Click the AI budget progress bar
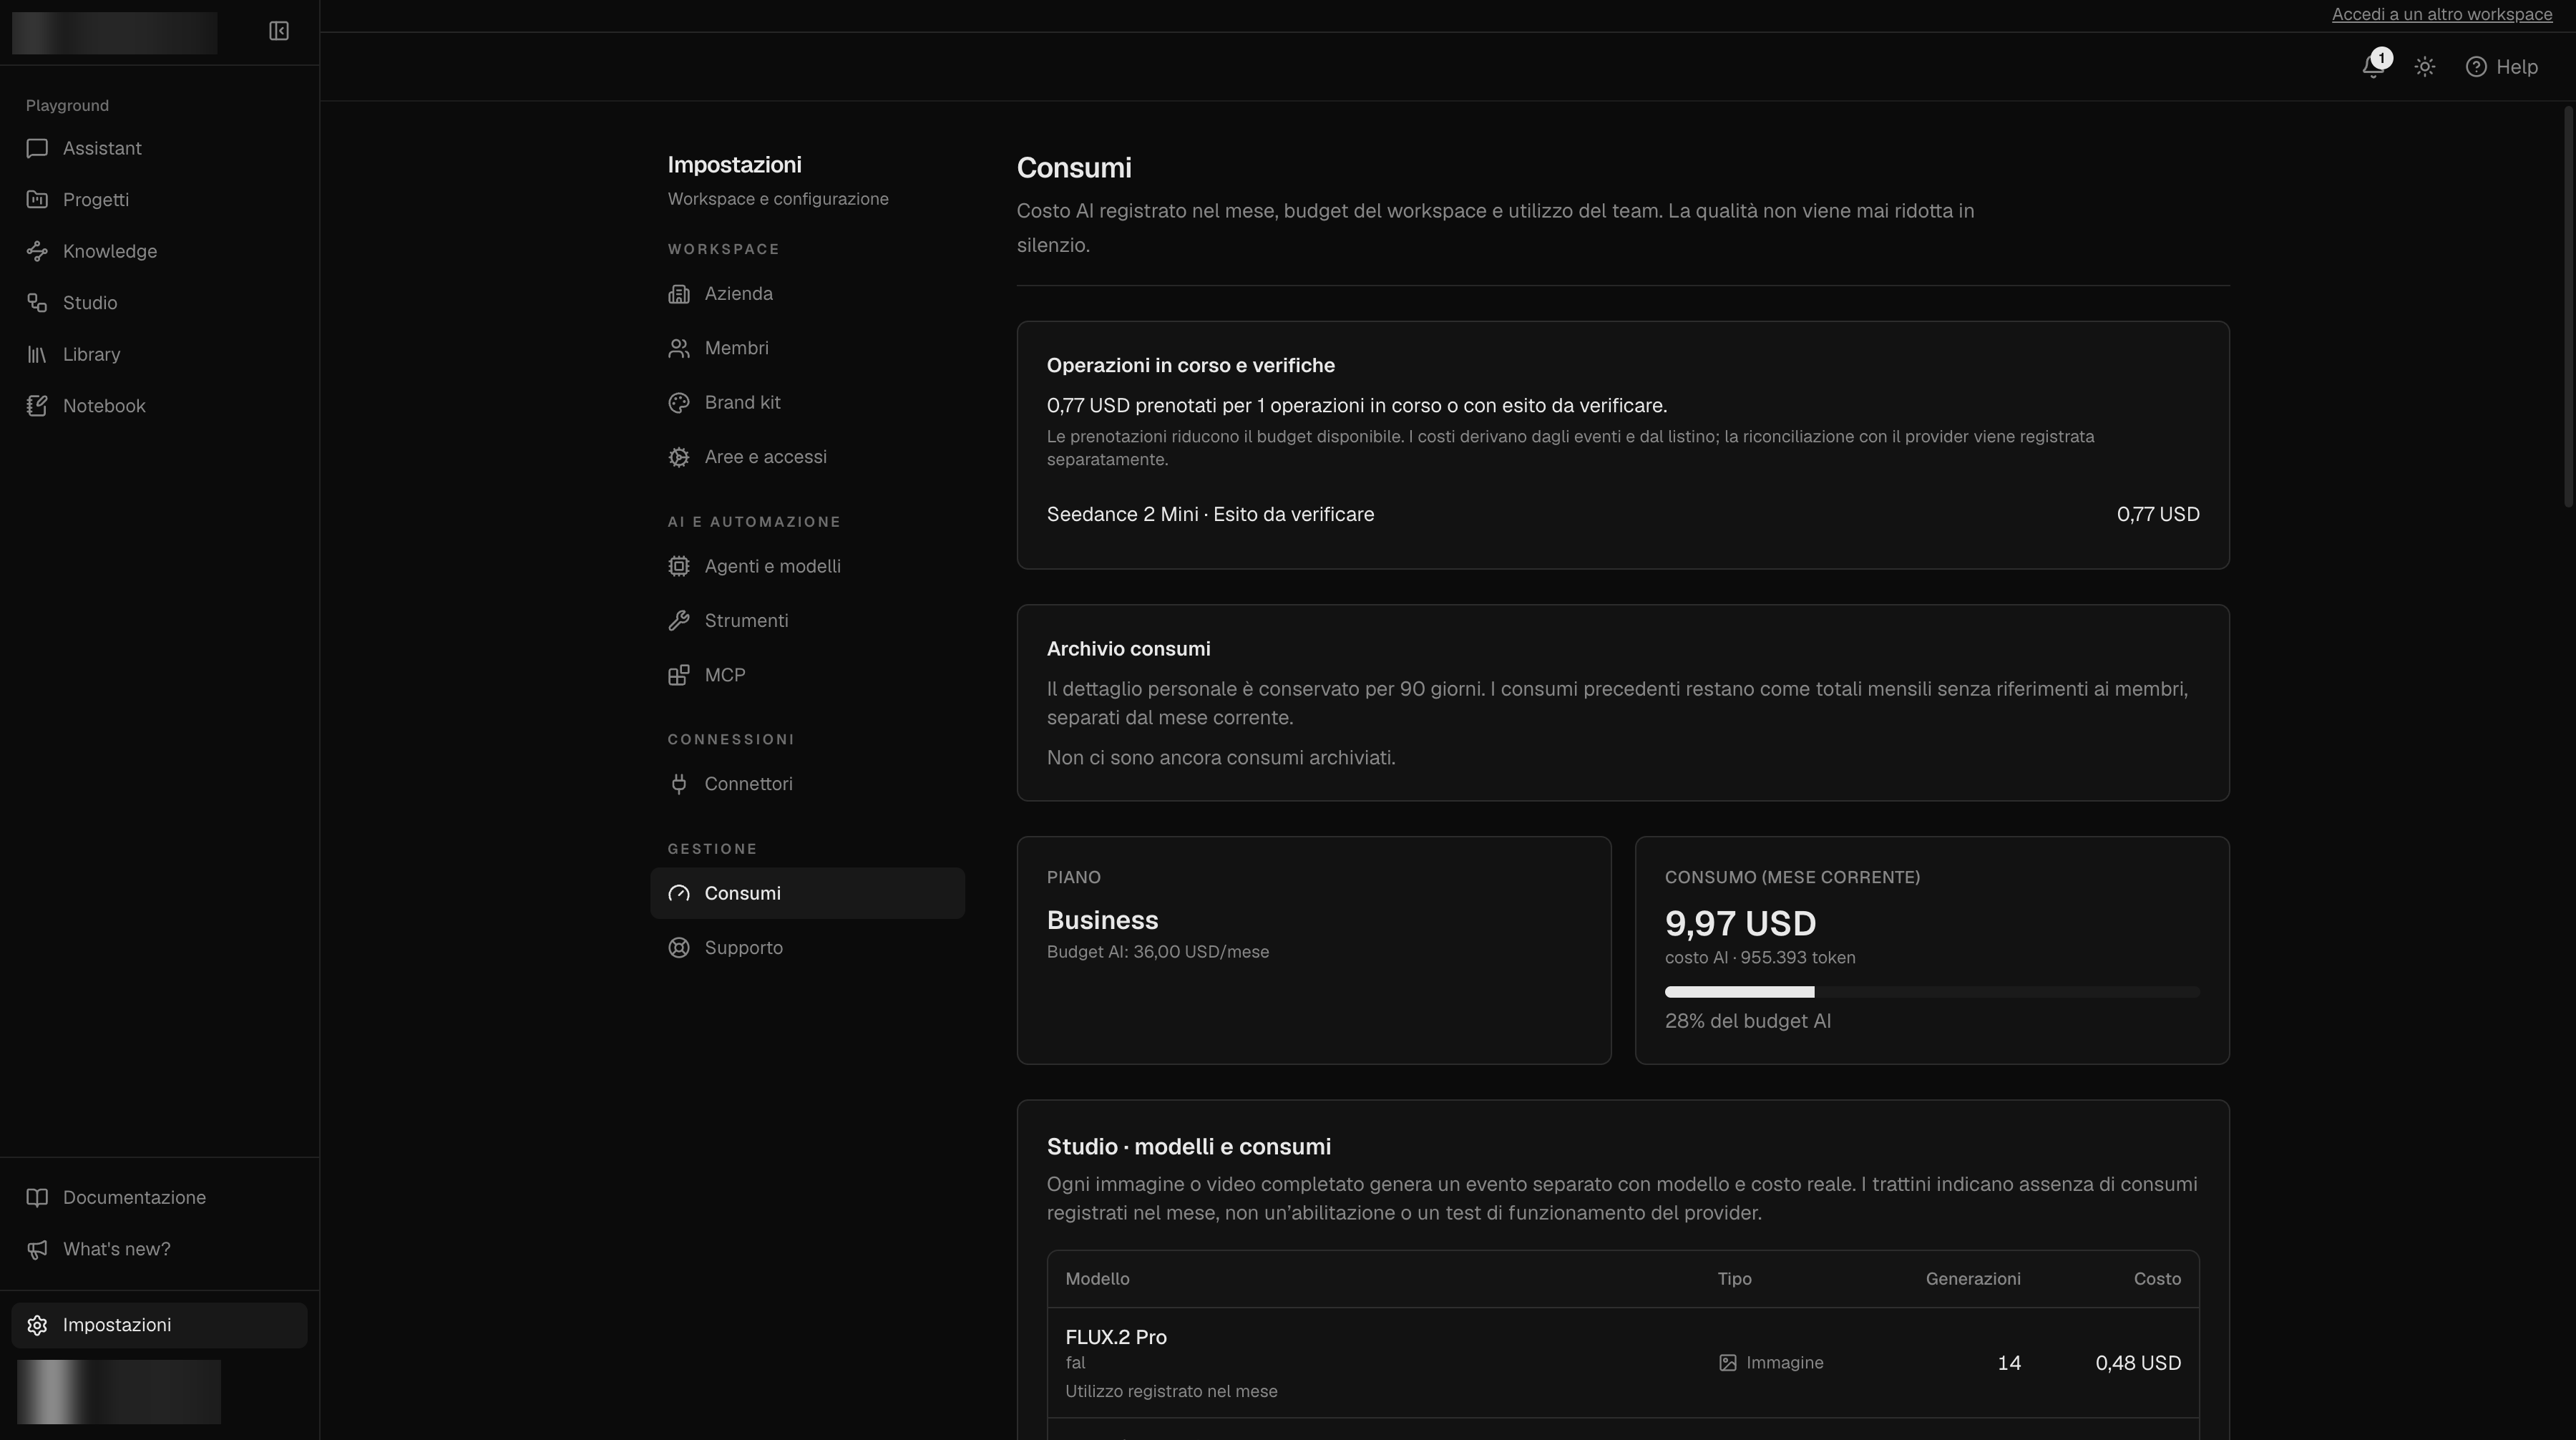The height and width of the screenshot is (1440, 2576). [1931, 992]
